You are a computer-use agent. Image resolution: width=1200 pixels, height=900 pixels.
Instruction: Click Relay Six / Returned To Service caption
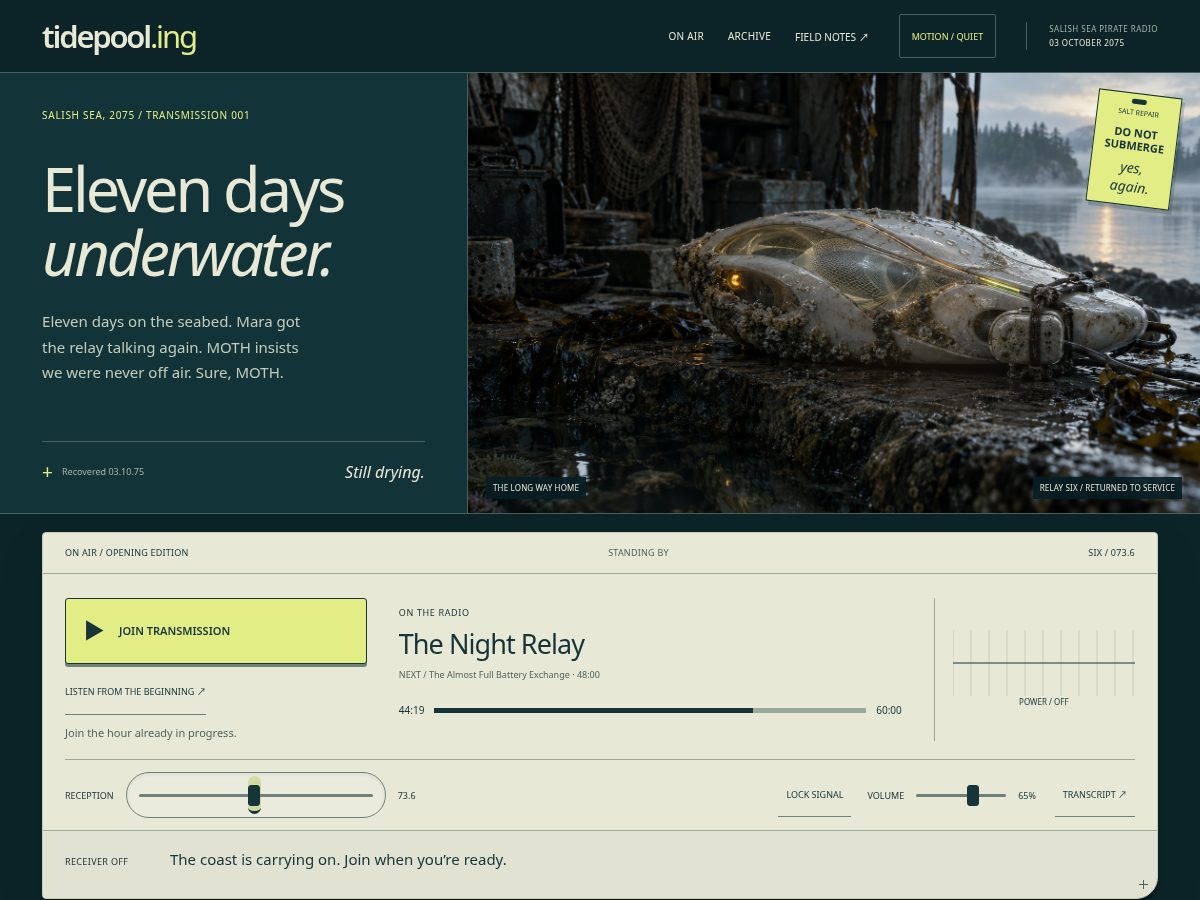[x=1107, y=488]
